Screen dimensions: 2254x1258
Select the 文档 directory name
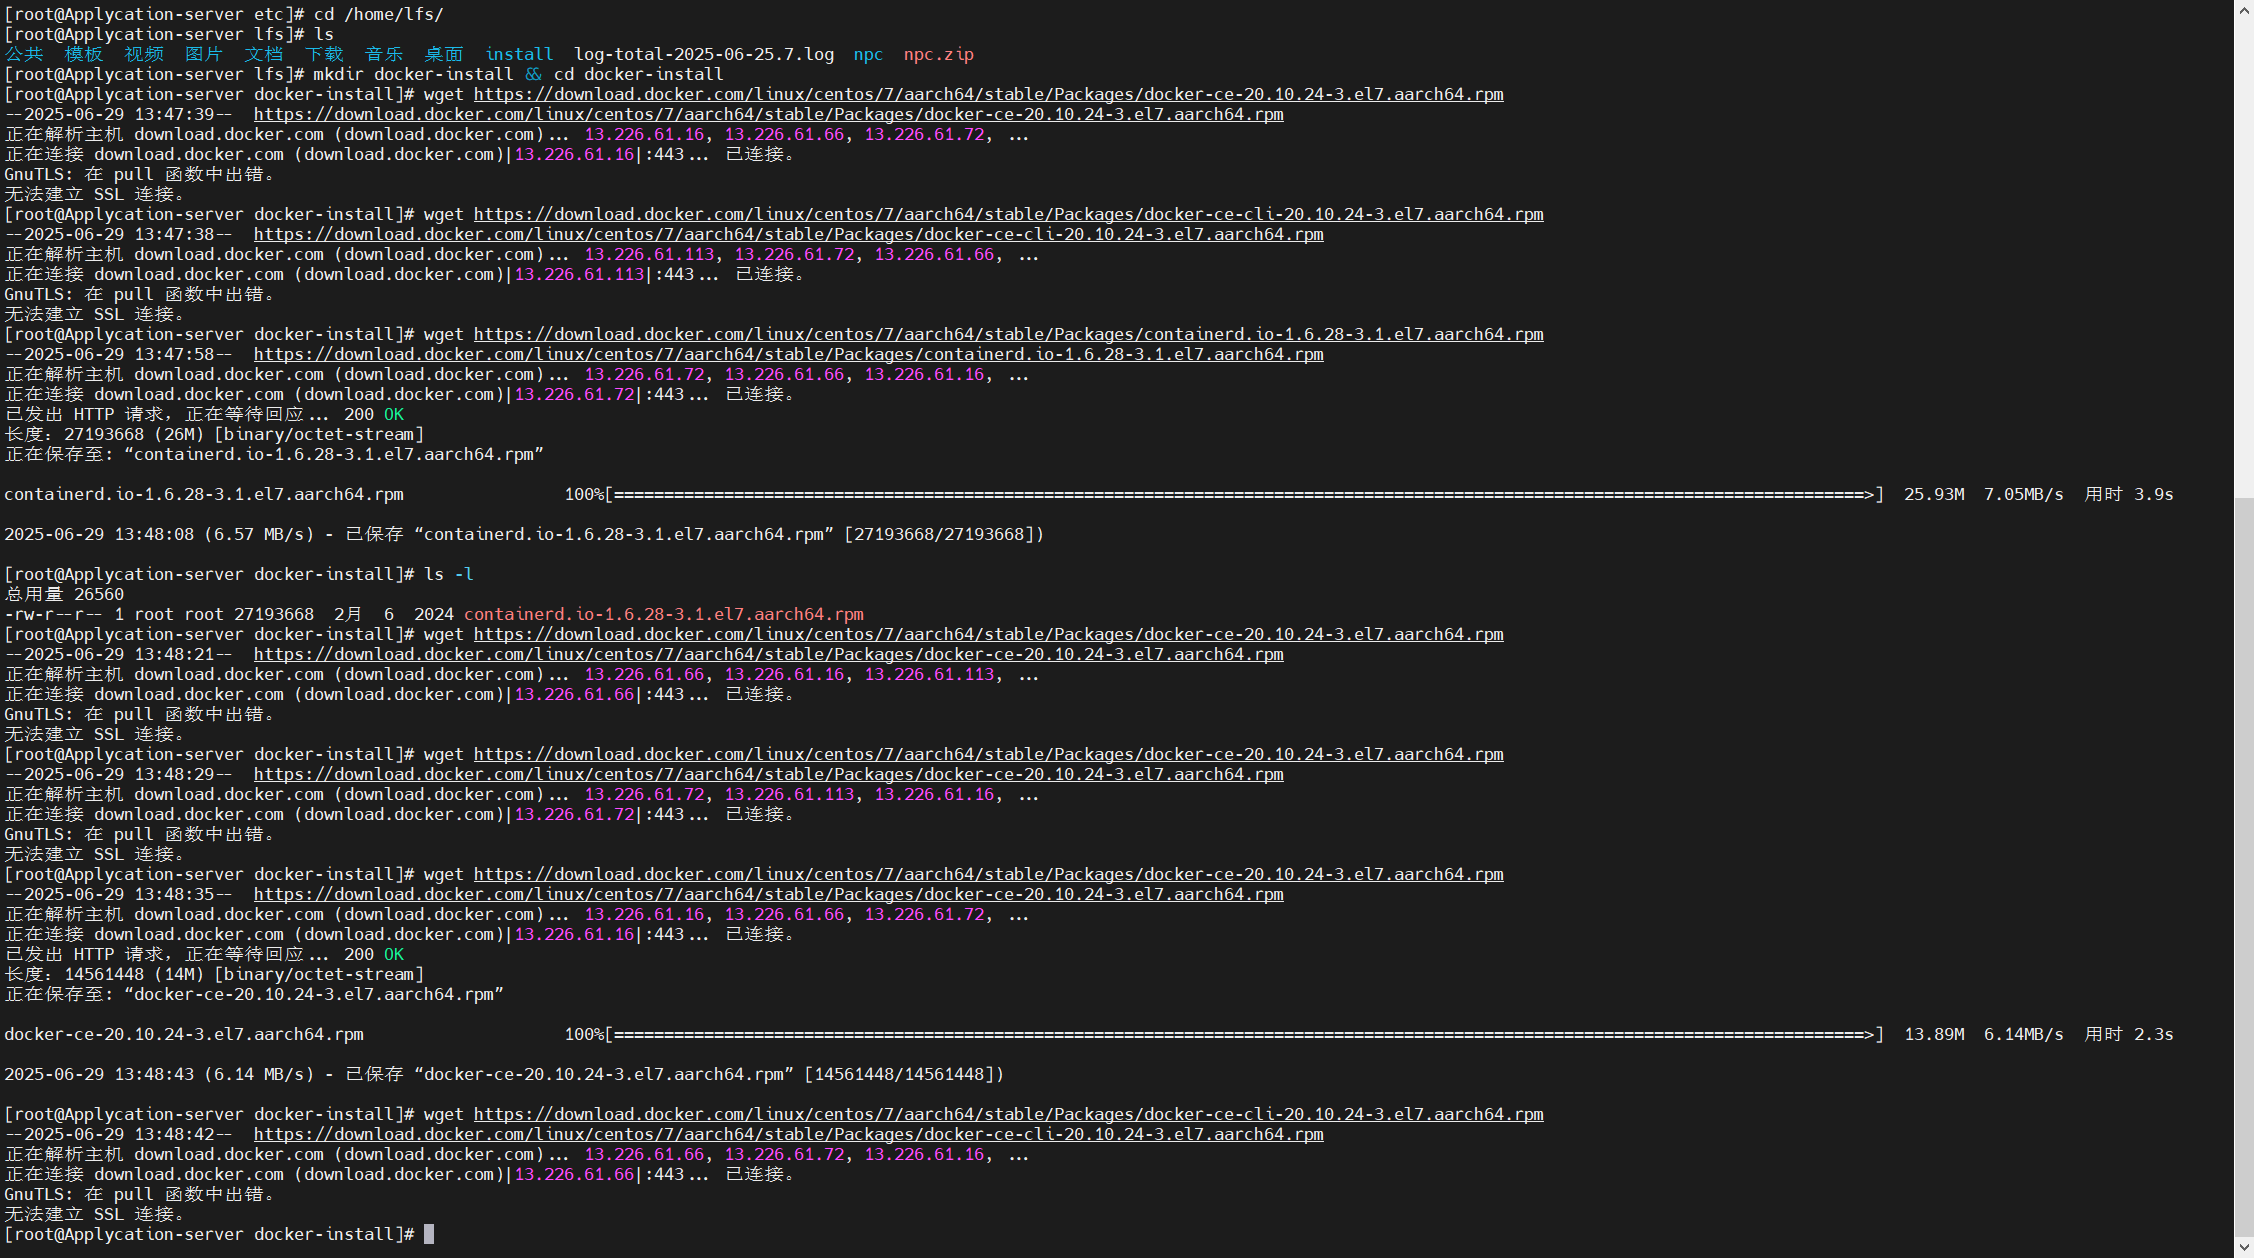[x=262, y=54]
